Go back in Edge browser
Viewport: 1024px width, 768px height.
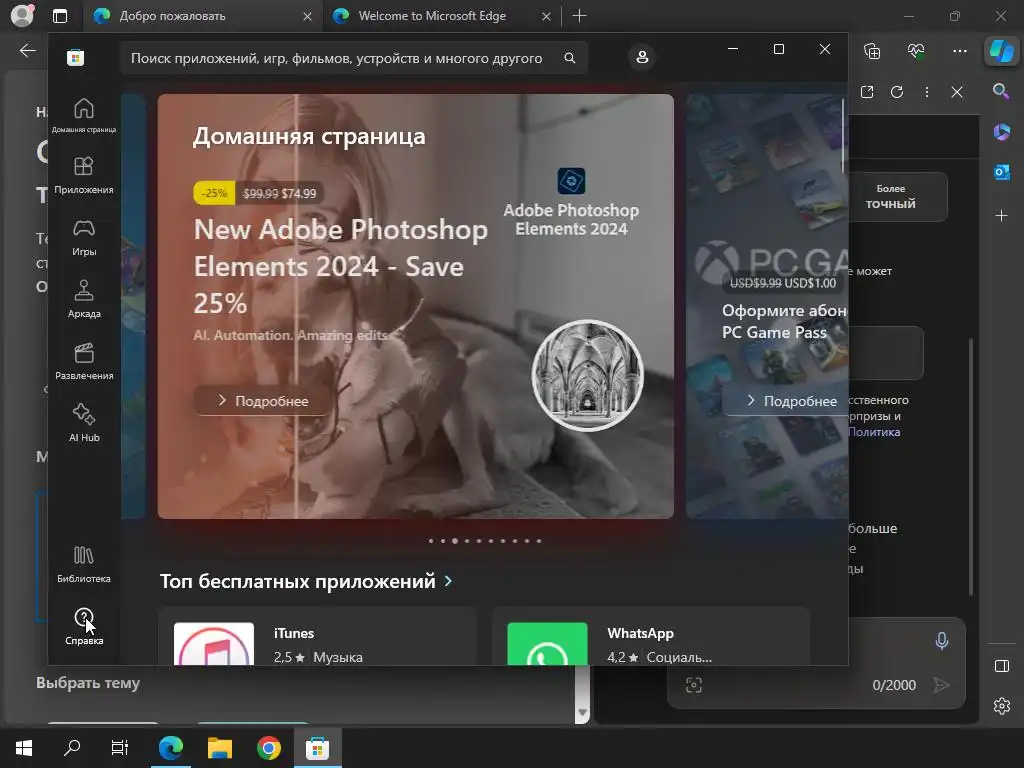[x=27, y=50]
